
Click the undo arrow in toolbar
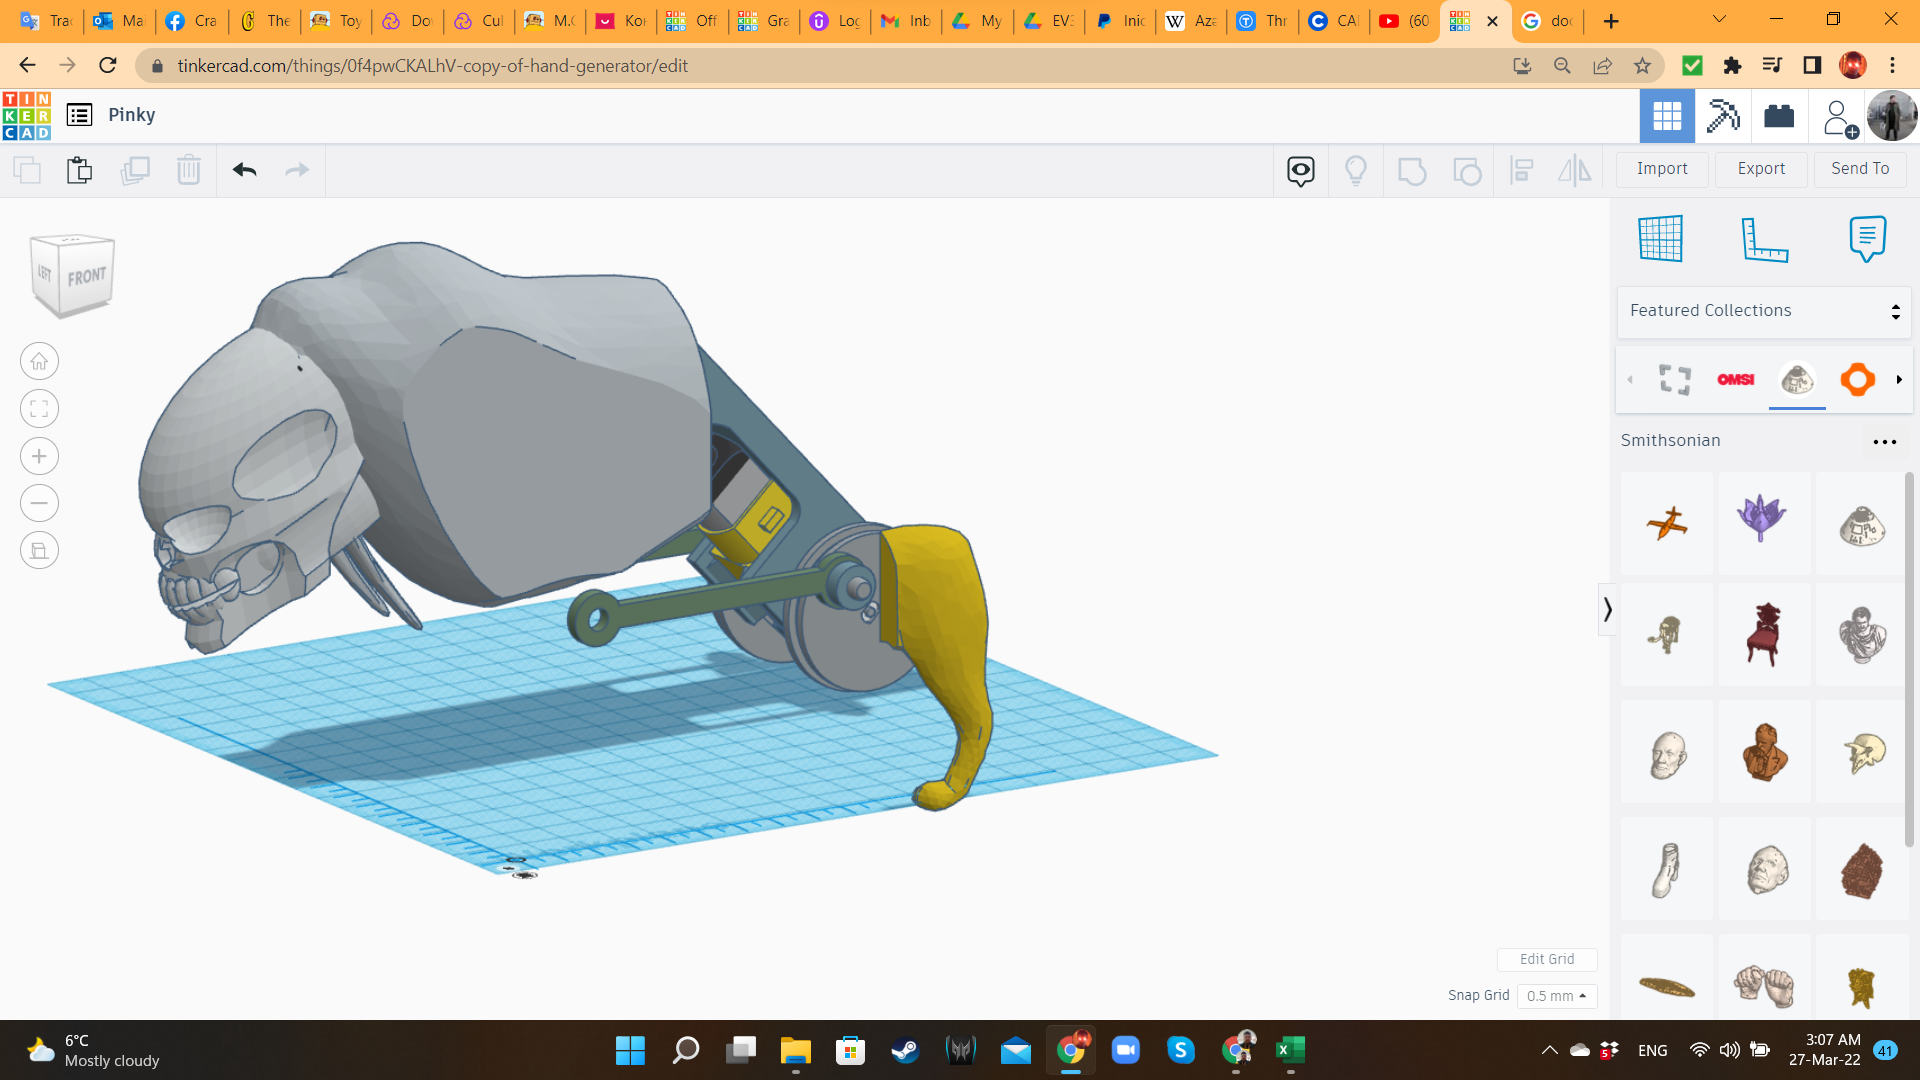[x=245, y=170]
